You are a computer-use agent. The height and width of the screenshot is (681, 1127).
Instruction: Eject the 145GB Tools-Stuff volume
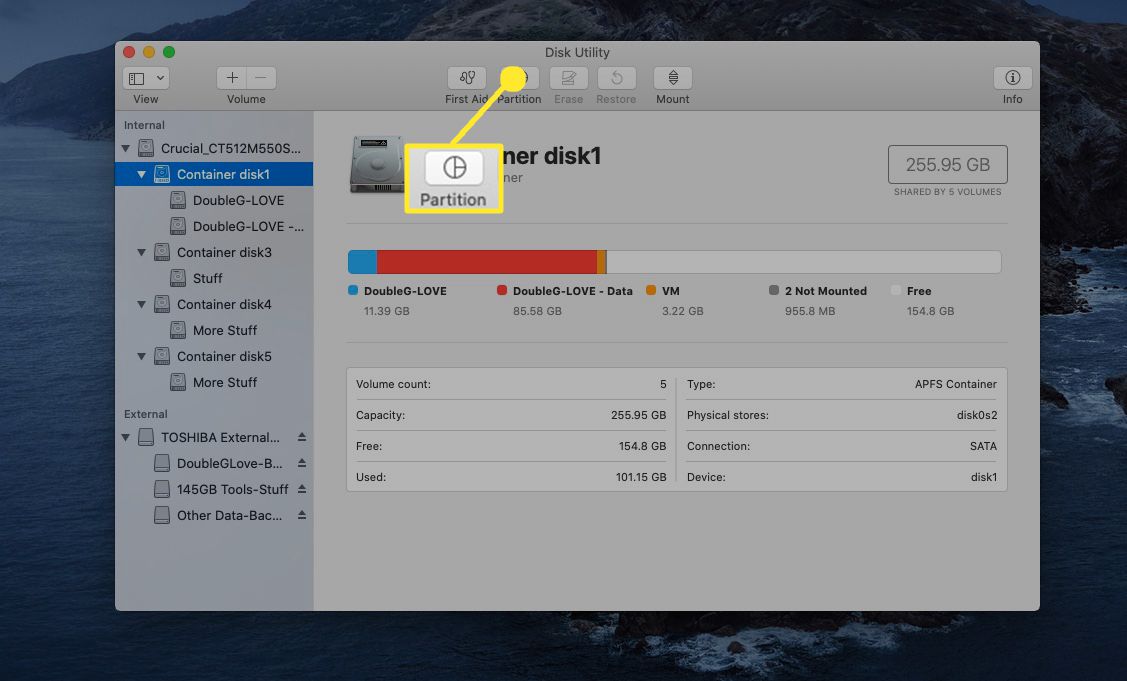[x=302, y=490]
